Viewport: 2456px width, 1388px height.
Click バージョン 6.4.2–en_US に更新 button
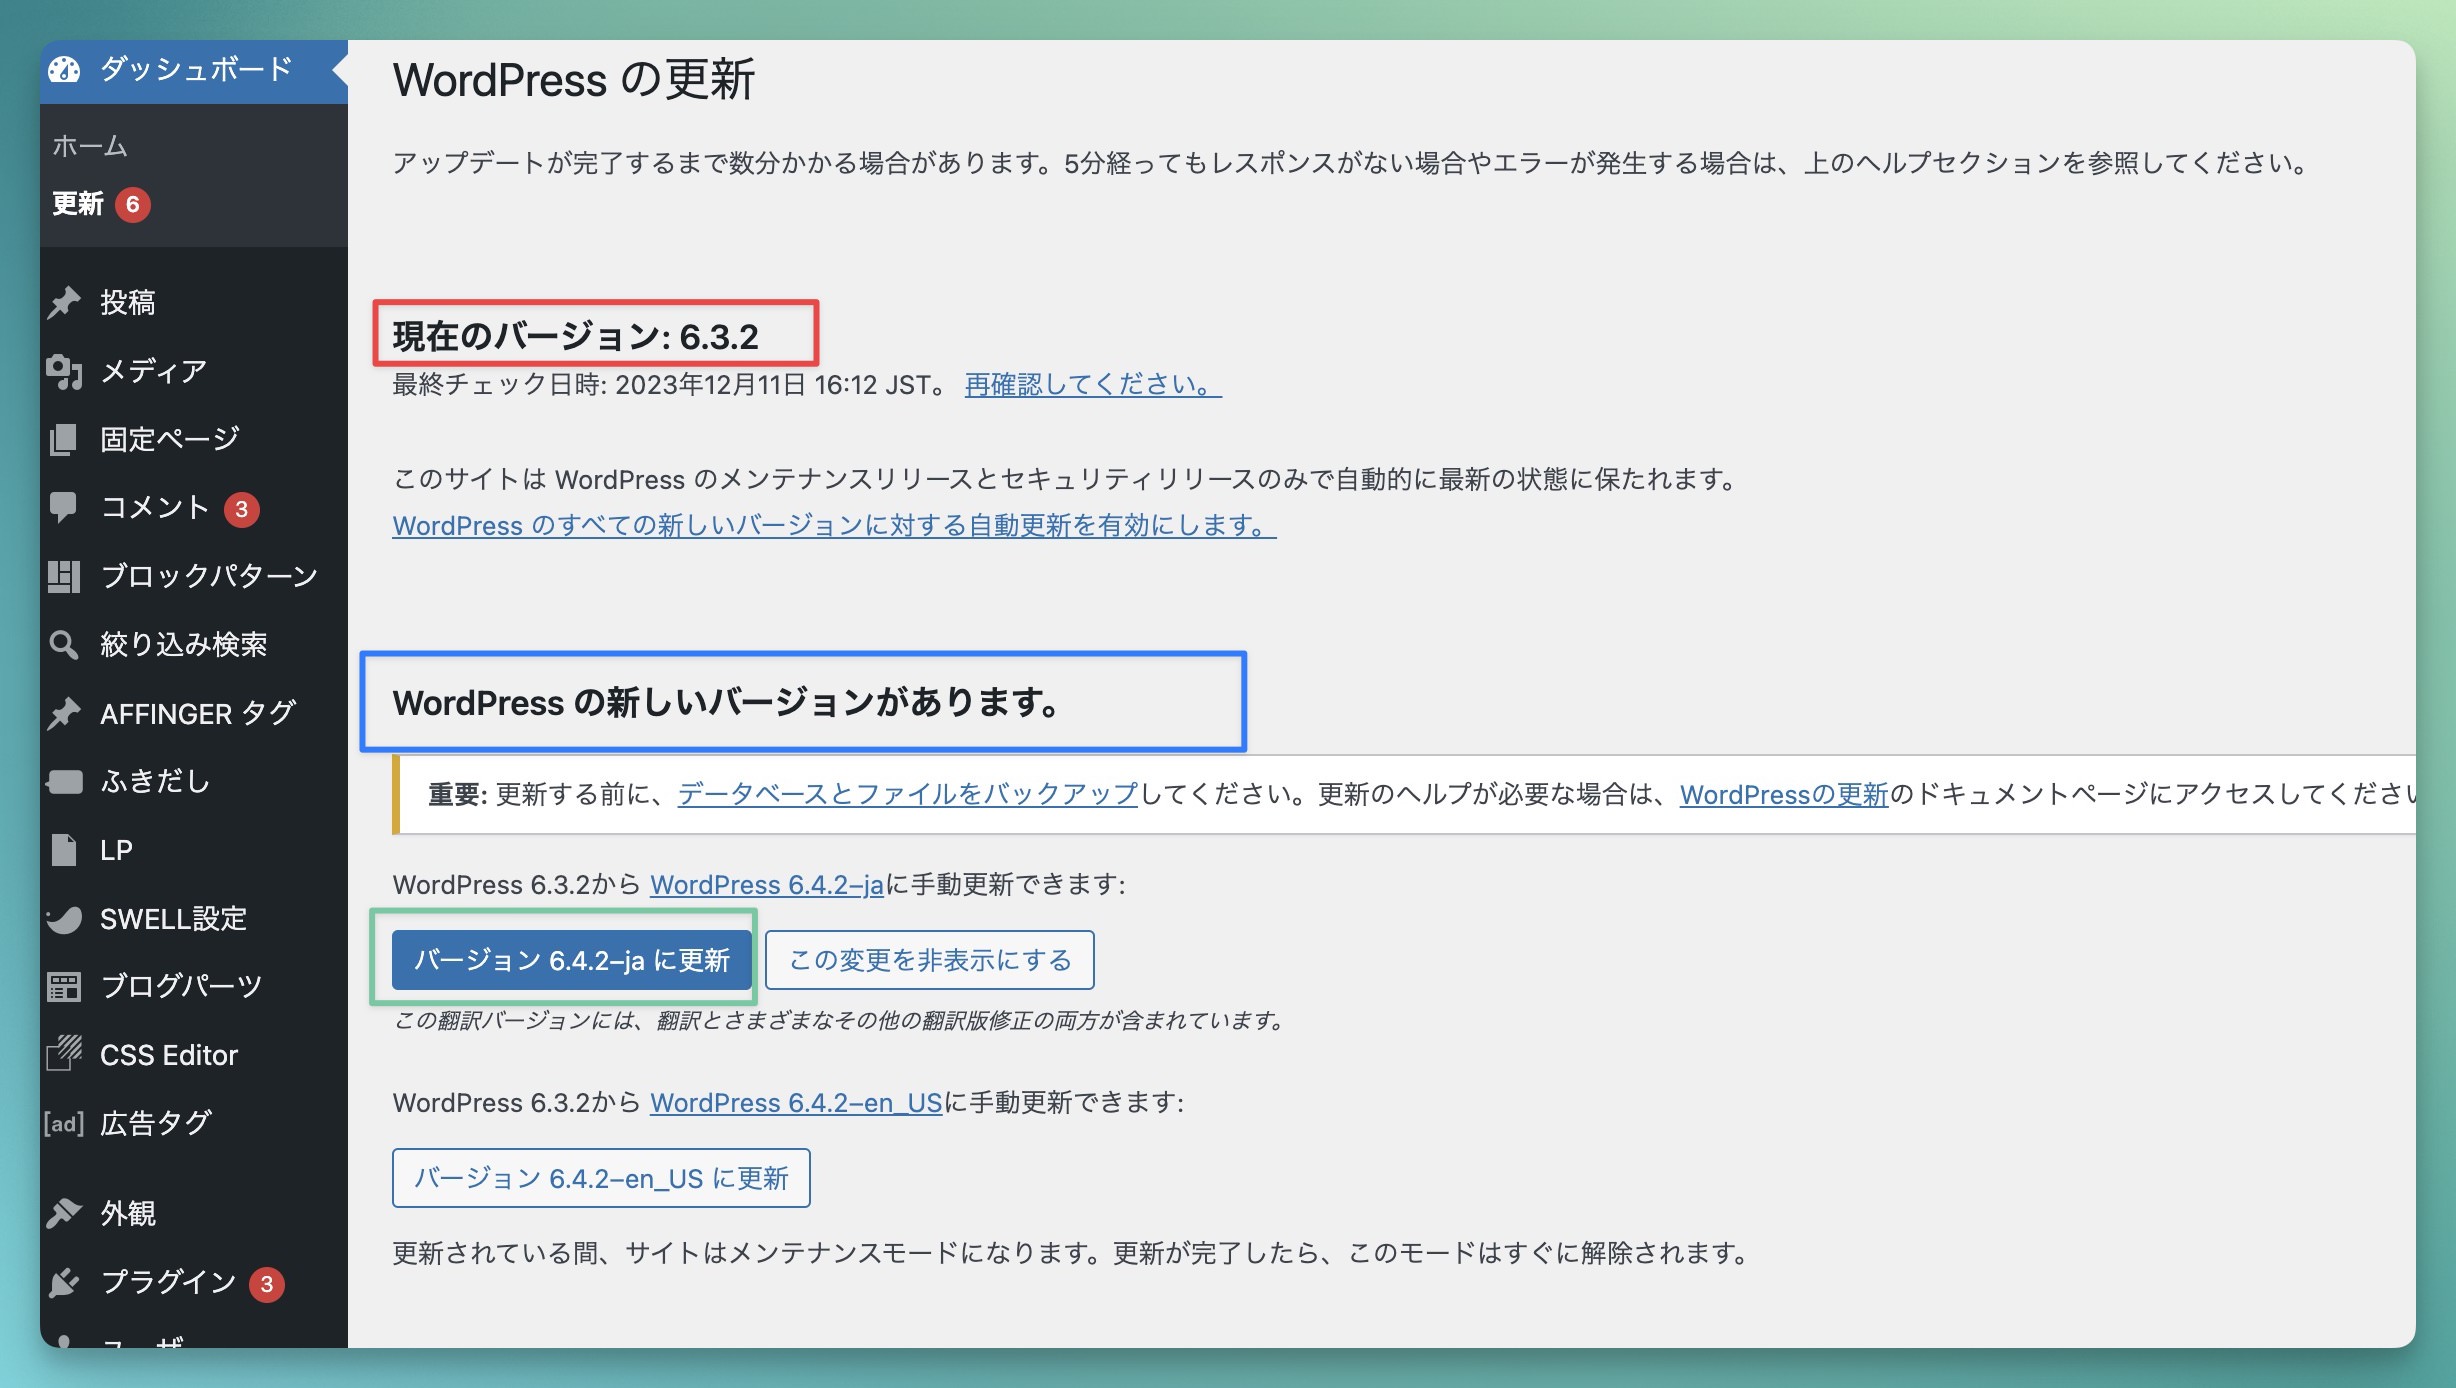601,1178
